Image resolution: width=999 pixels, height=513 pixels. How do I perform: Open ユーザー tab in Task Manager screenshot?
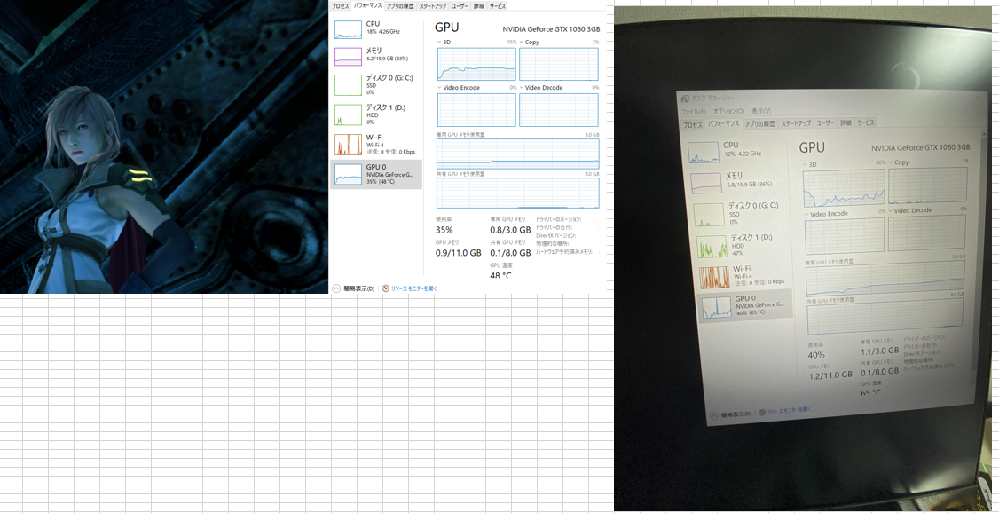click(x=460, y=6)
